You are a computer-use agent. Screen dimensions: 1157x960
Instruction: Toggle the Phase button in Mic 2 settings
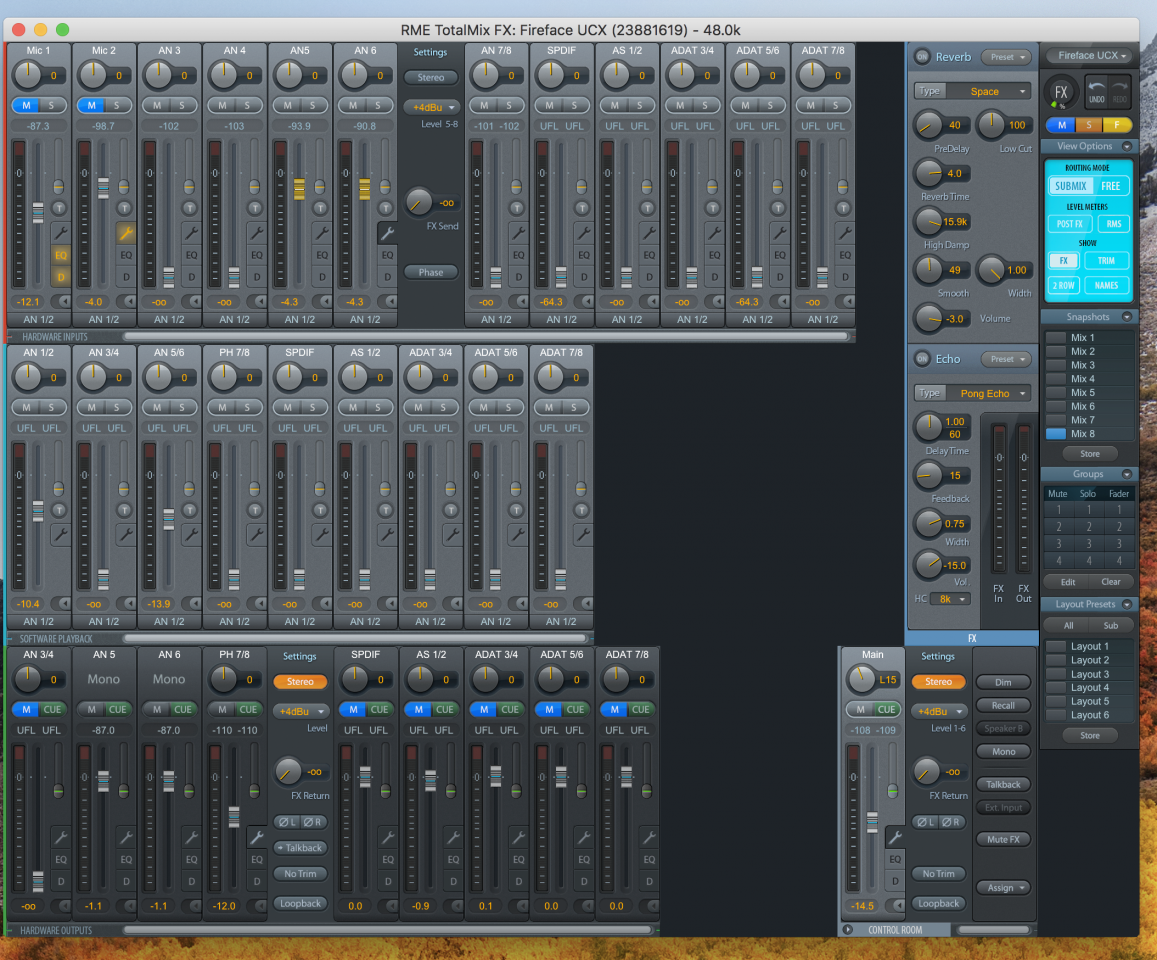431,272
